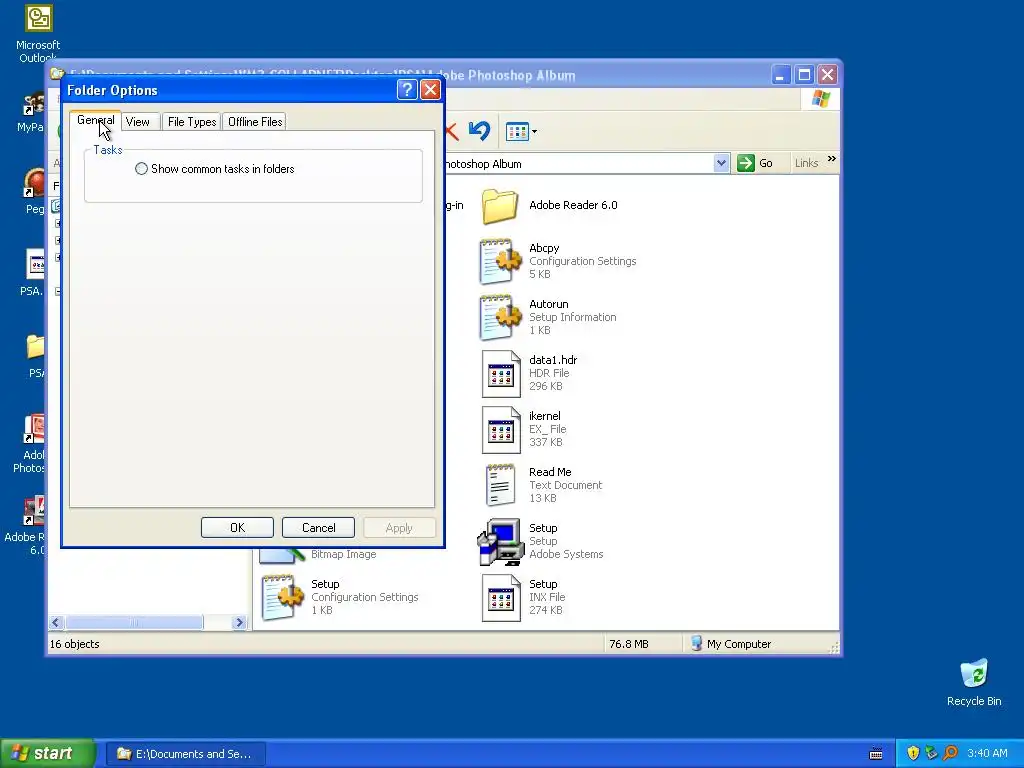Select the Autorun setup information icon

click(500, 317)
